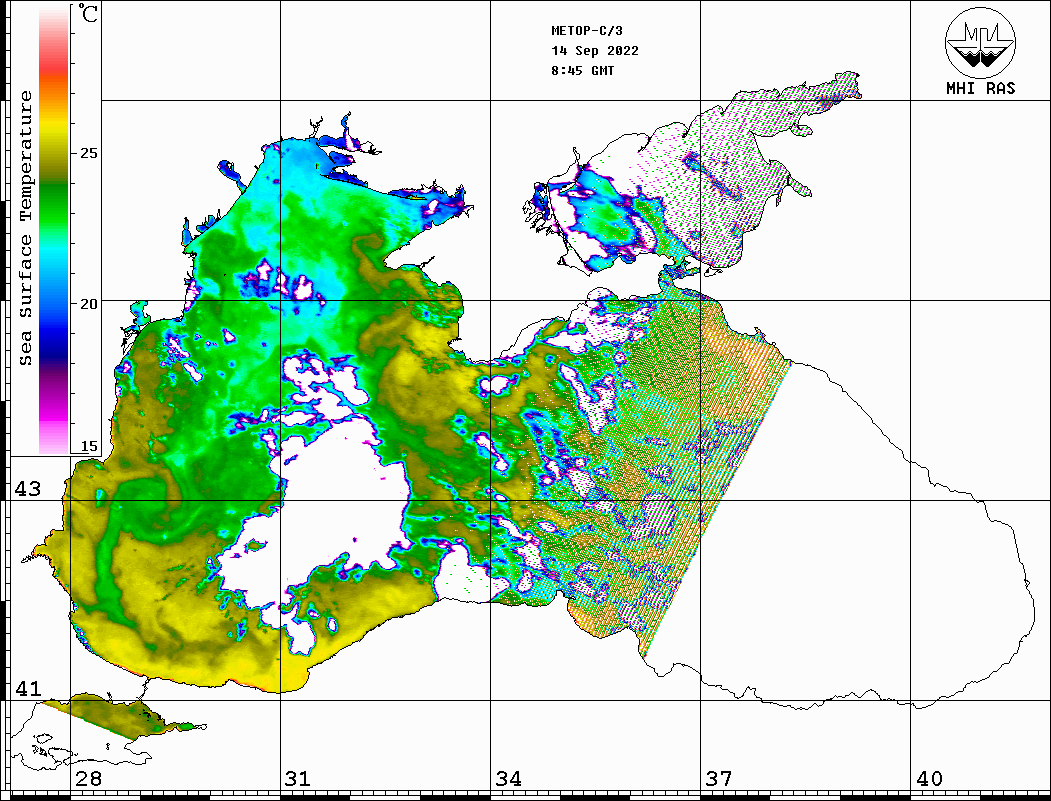Click the time '8:45 GMT' text
This screenshot has width=1051, height=801.
pyautogui.click(x=583, y=71)
